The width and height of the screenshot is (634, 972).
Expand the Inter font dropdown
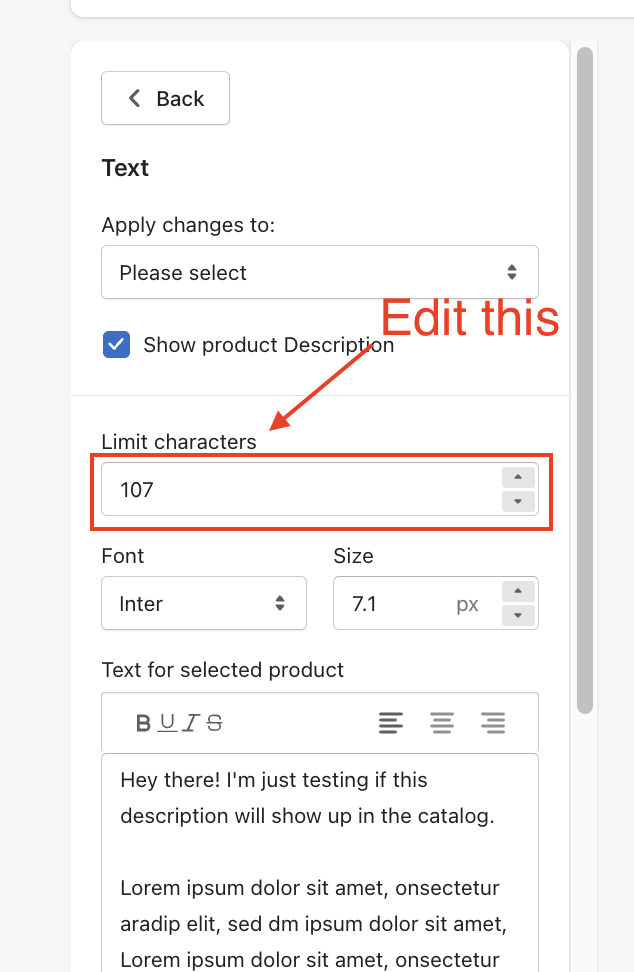tap(204, 603)
